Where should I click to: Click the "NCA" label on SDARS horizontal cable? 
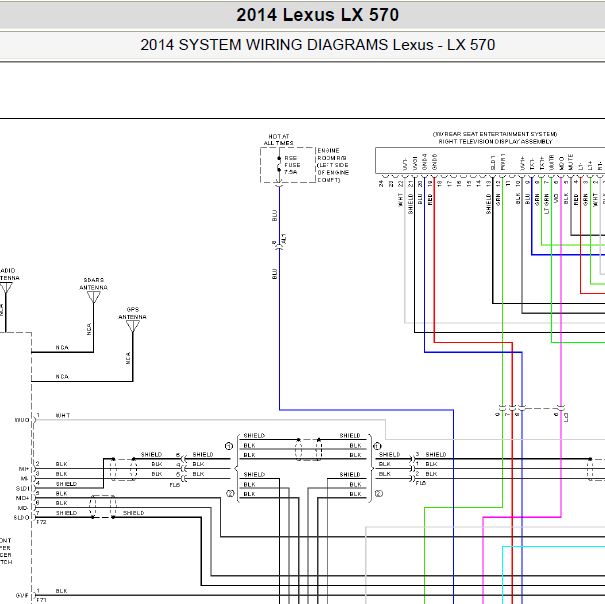tap(62, 347)
